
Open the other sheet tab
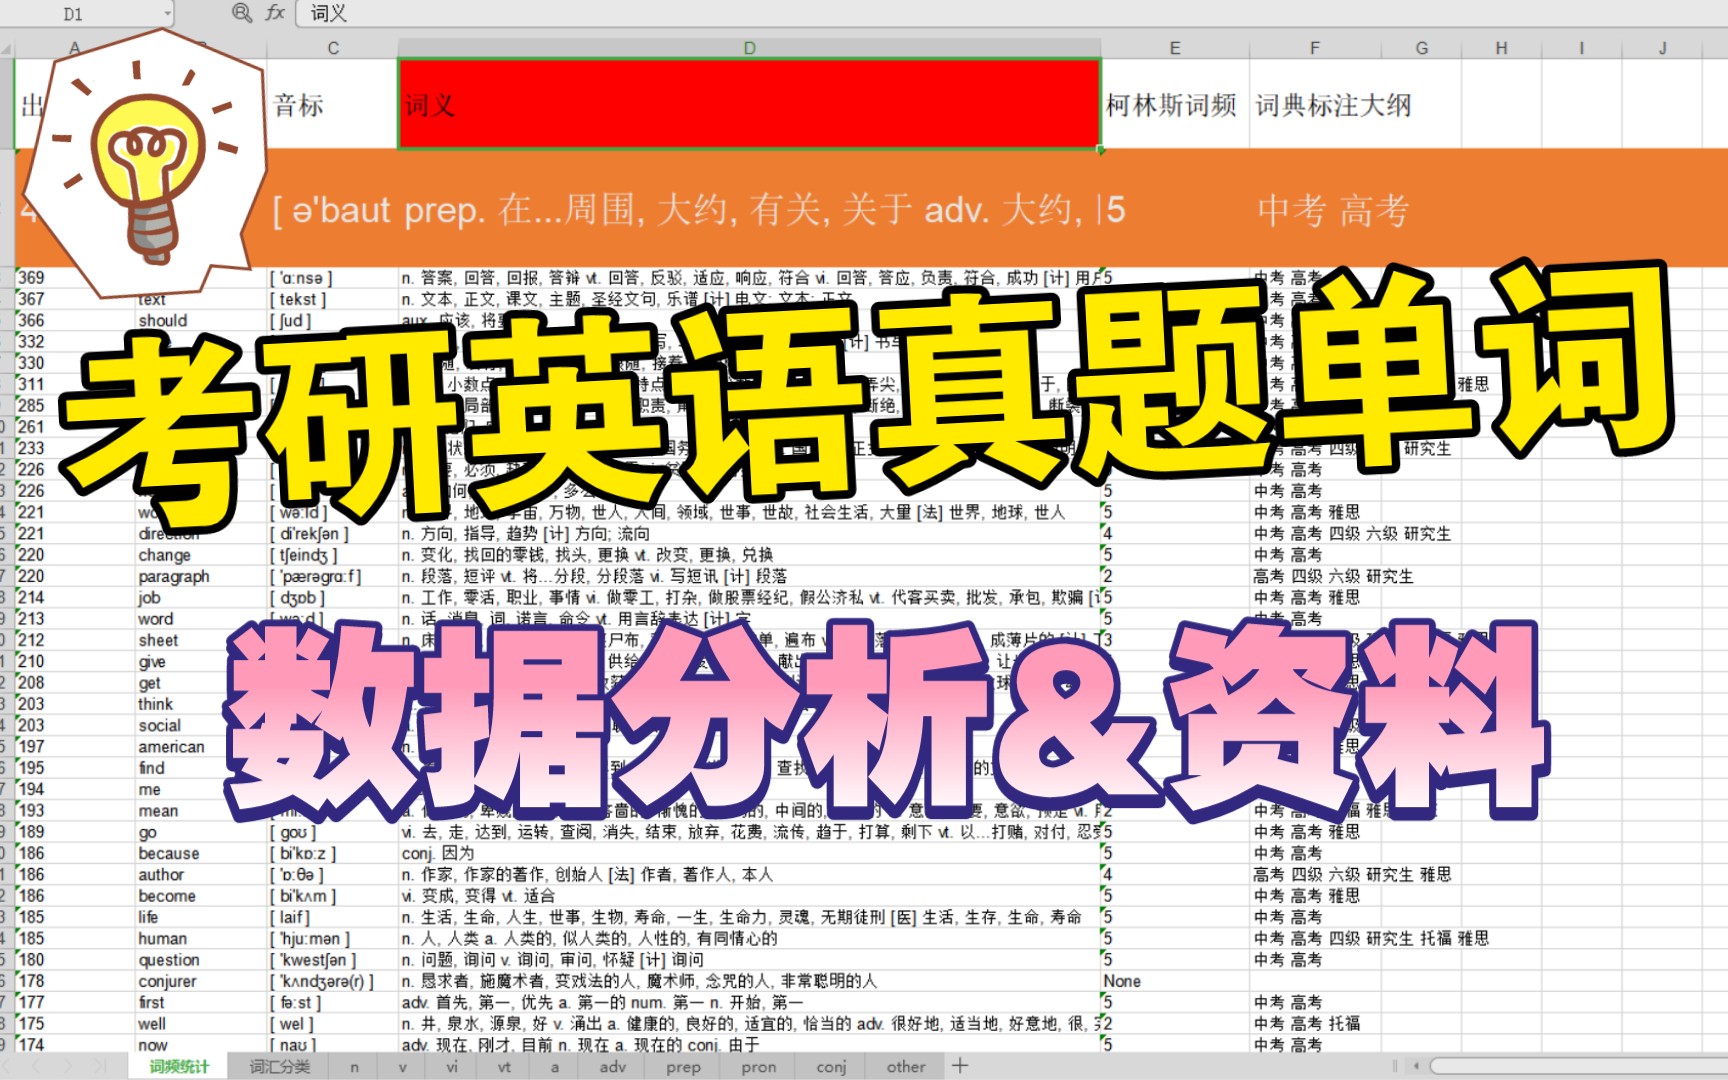906,1067
